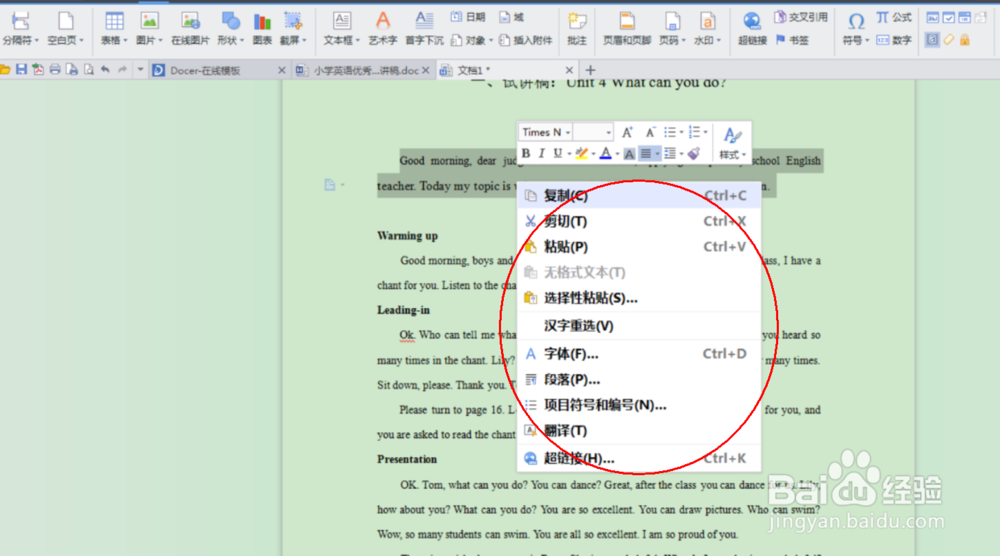Screen dimensions: 1000x556
Task: Choose 翻译(T) from the context menu
Action: (640, 430)
